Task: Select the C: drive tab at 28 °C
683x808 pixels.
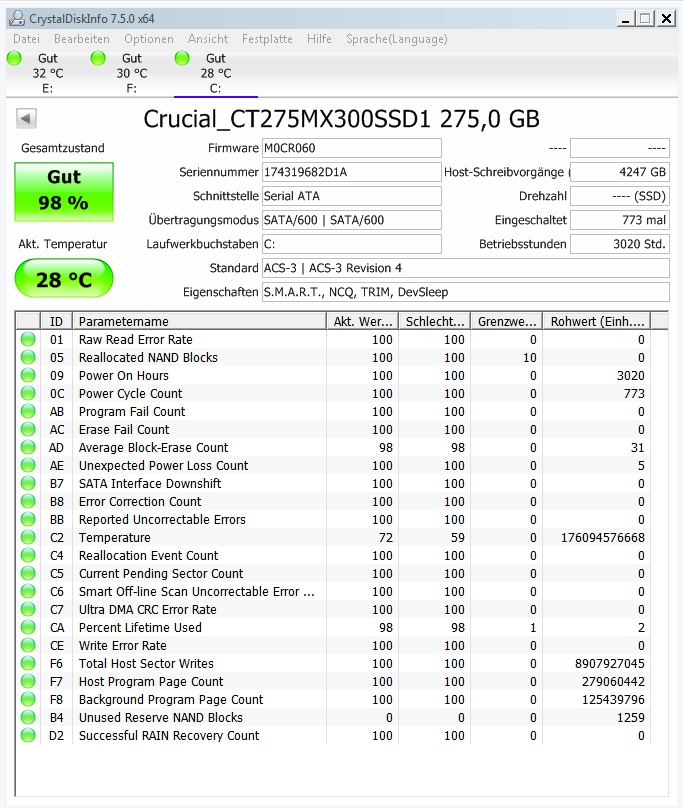Action: click(x=216, y=73)
